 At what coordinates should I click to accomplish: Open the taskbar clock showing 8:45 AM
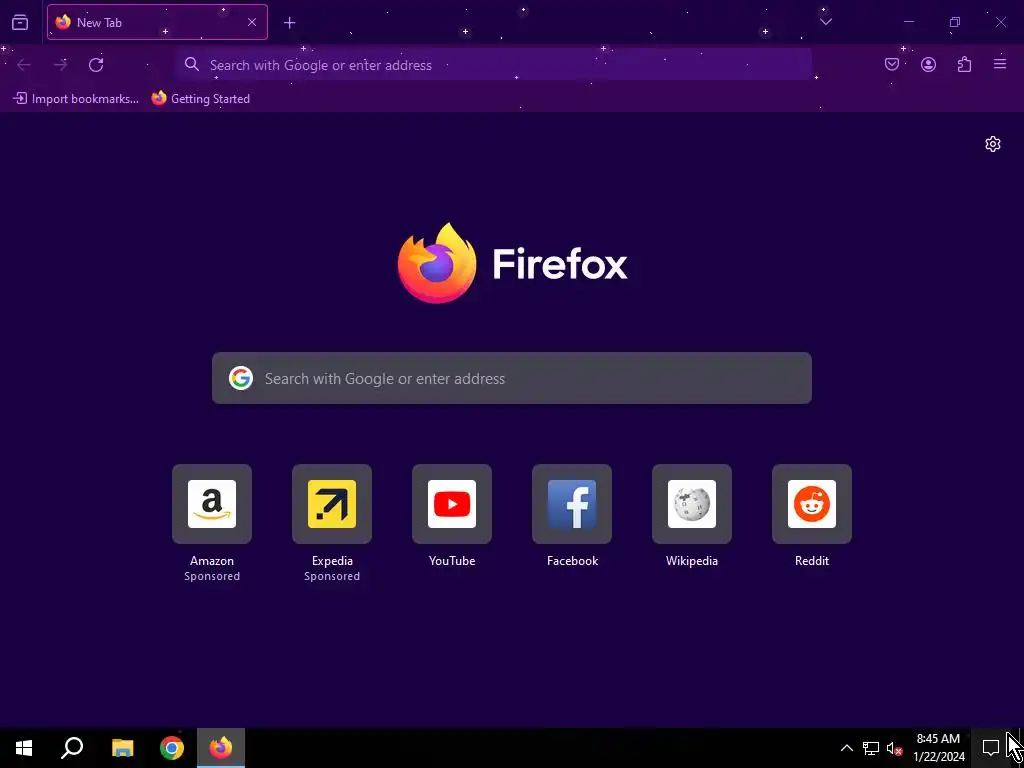[x=938, y=748]
